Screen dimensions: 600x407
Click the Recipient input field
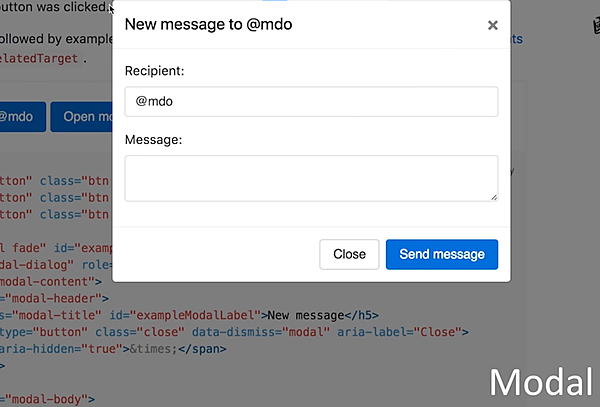point(311,102)
